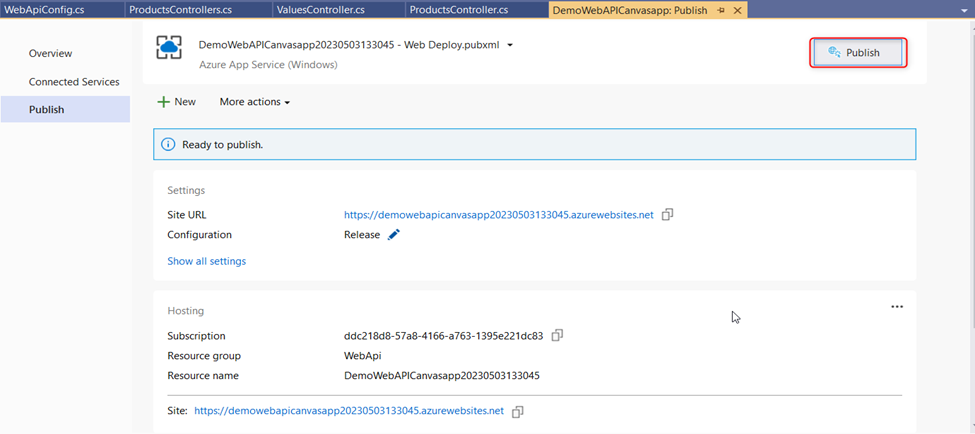Click the Release configuration value
975x434 pixels.
pos(361,235)
